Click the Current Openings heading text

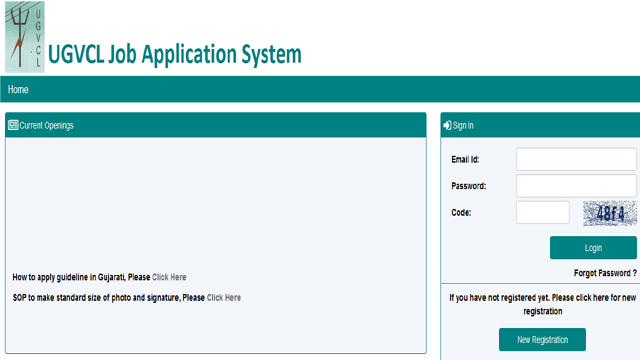[x=47, y=125]
